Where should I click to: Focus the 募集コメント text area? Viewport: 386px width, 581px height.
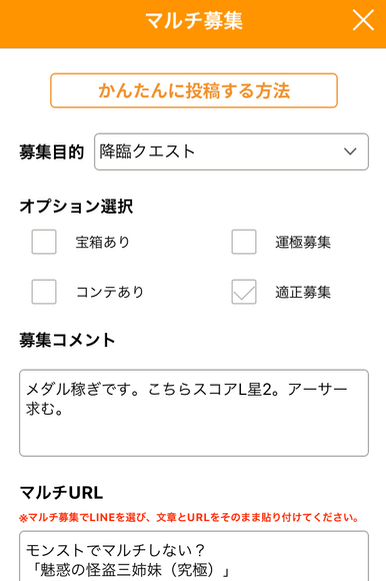coord(194,413)
